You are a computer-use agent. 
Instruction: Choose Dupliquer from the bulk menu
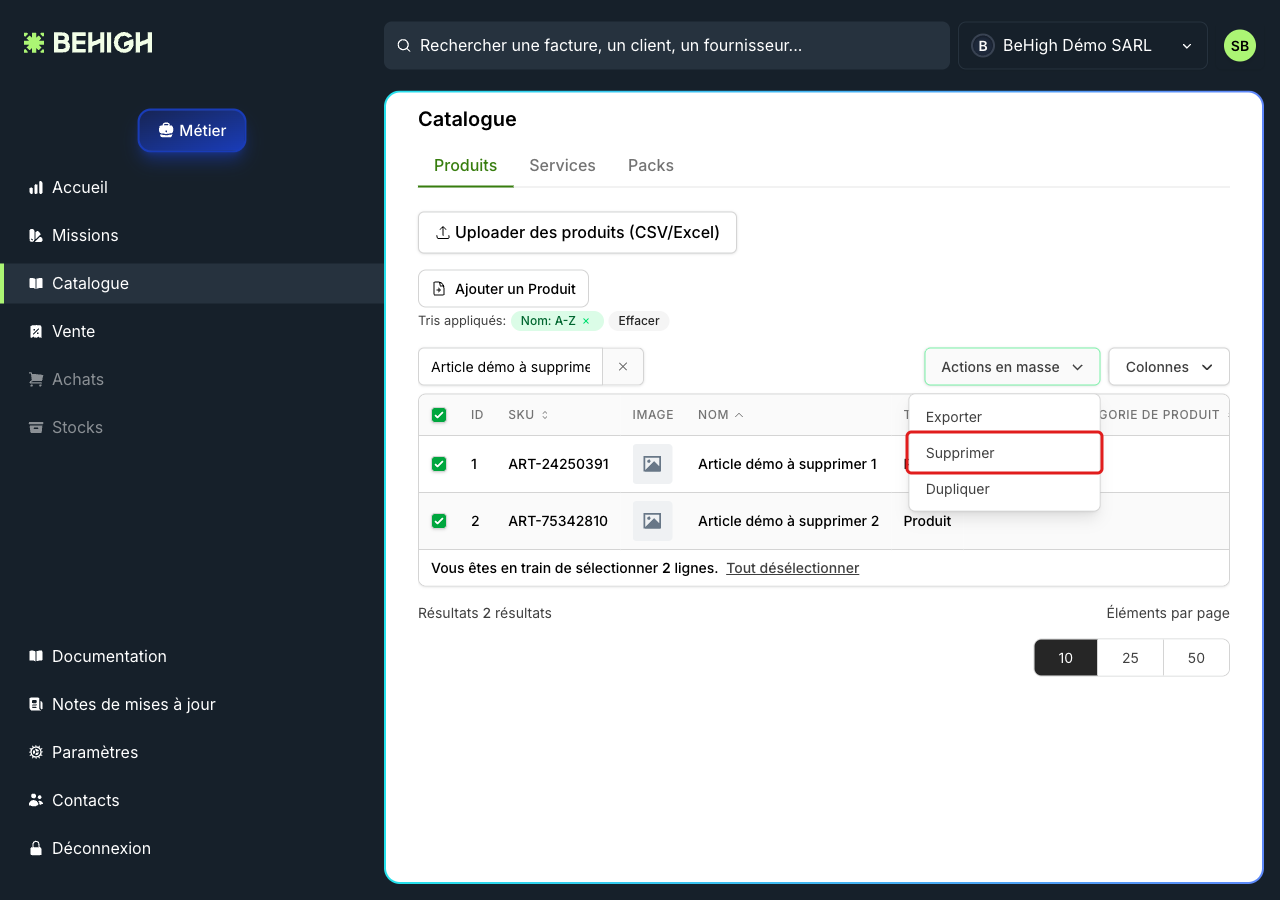pos(1004,489)
